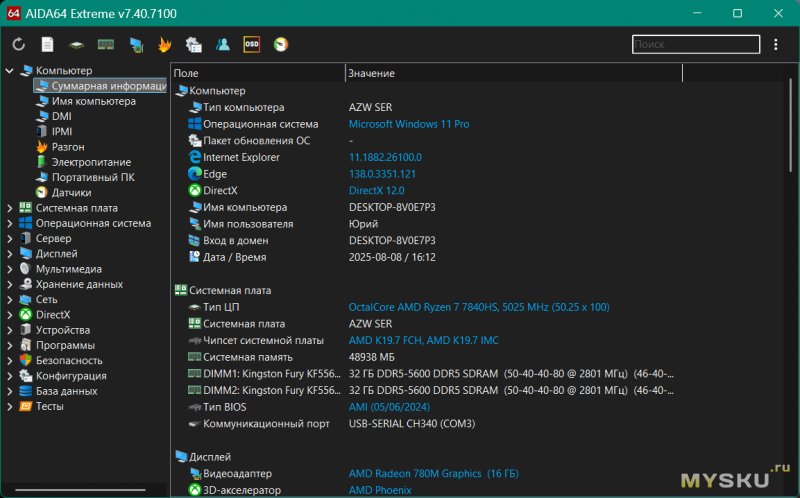Click the Поле column header
The image size is (800, 498).
pyautogui.click(x=259, y=73)
